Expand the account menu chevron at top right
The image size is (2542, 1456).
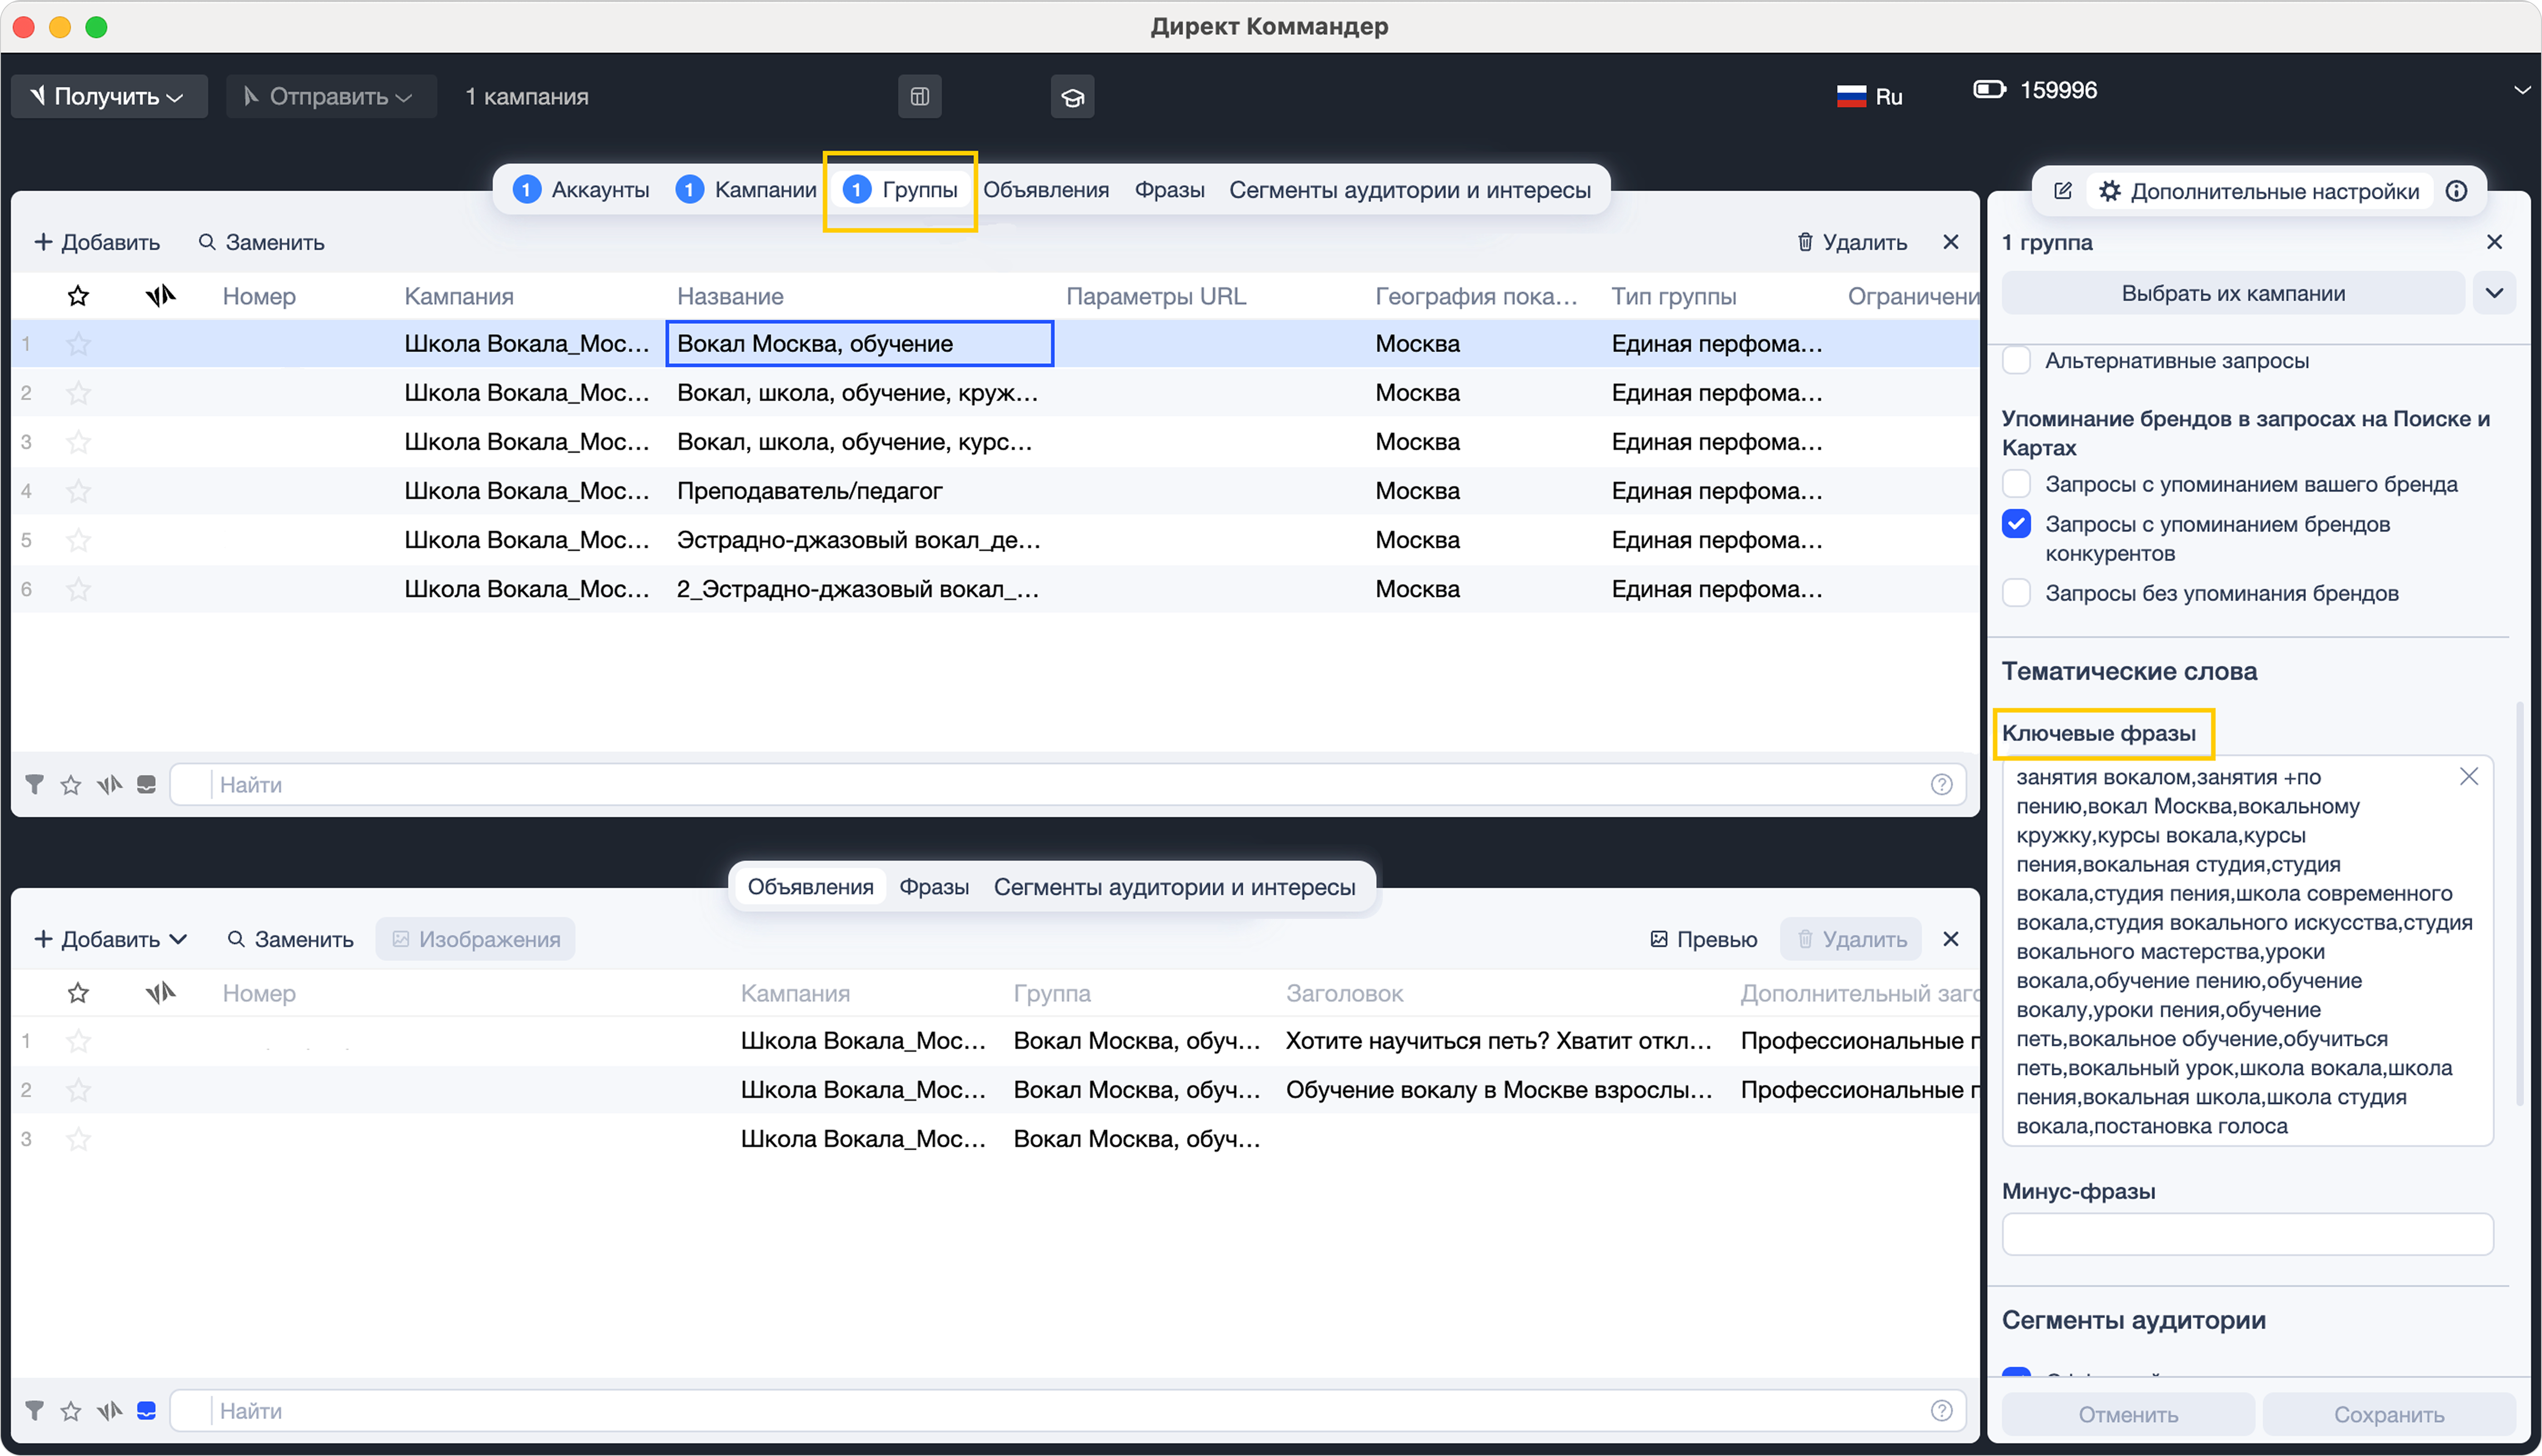[2522, 90]
